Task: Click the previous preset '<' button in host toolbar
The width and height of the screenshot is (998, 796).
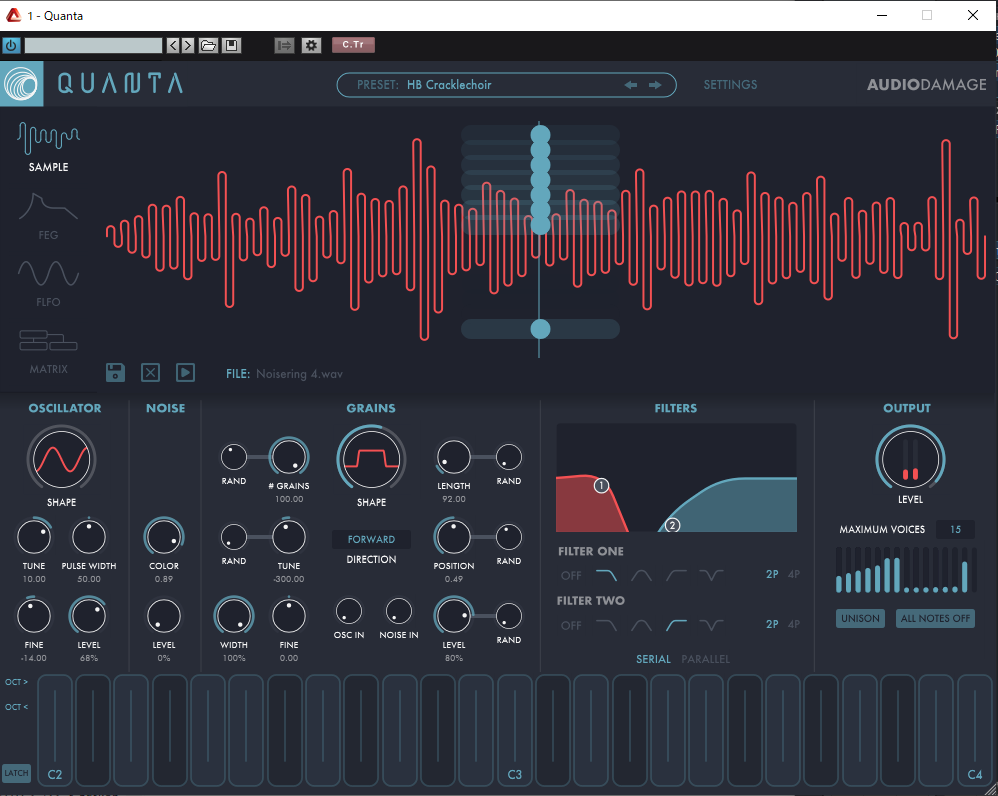Action: tap(173, 45)
